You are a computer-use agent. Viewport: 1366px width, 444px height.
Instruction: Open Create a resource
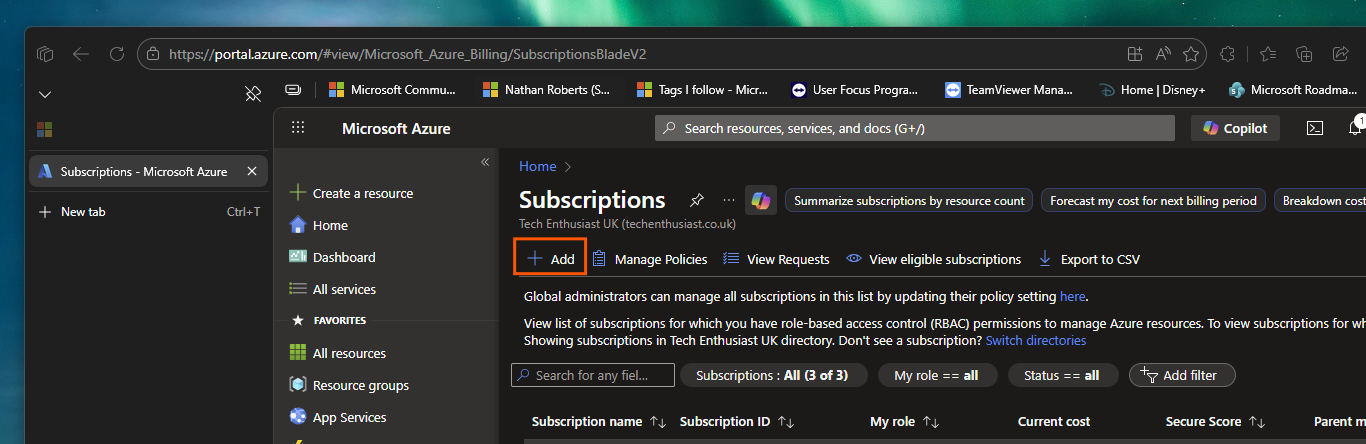tap(351, 193)
